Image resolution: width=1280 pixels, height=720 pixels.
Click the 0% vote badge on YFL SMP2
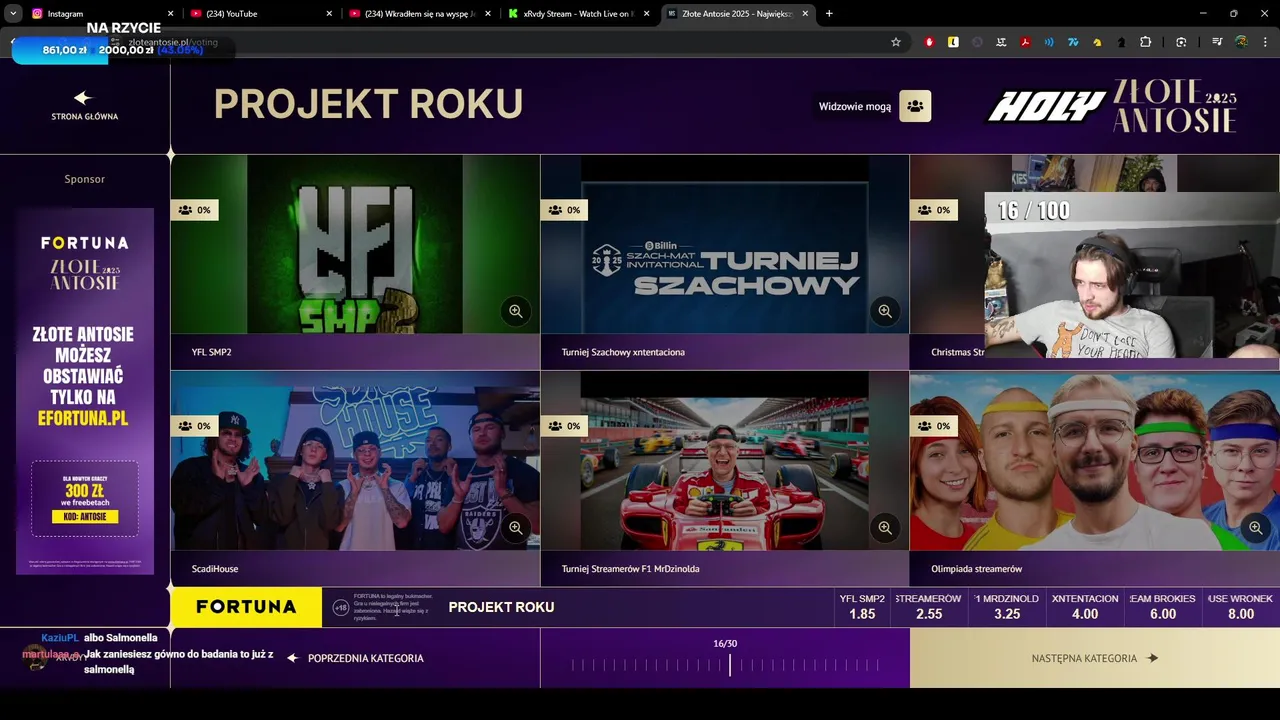194,210
